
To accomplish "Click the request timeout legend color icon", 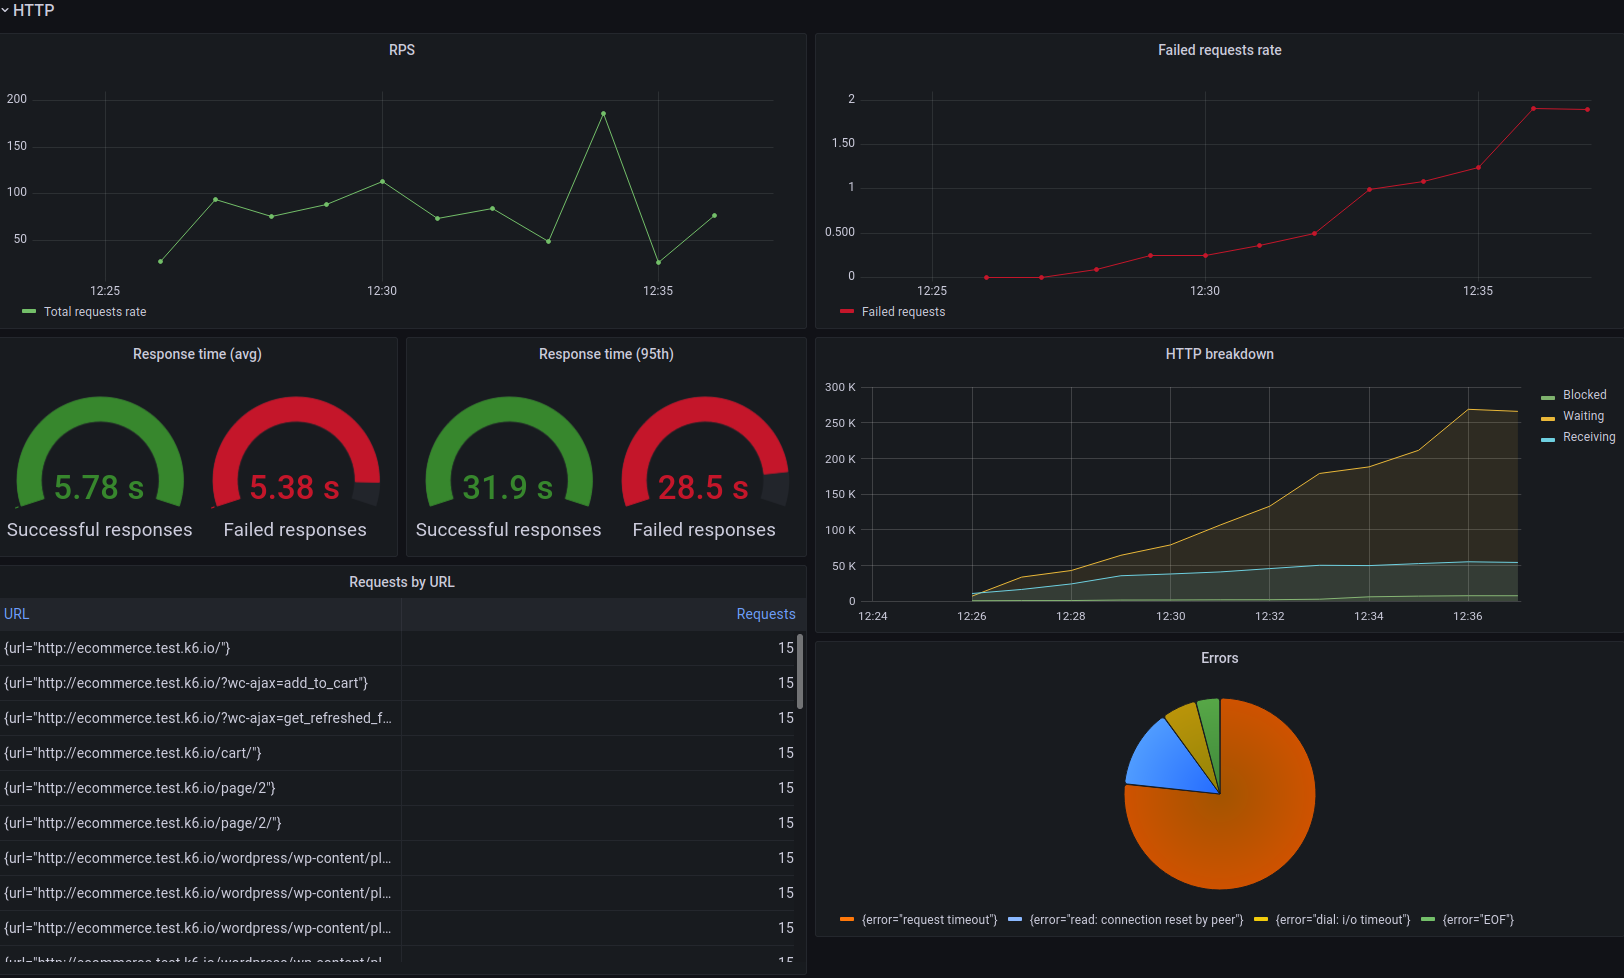I will click(847, 919).
